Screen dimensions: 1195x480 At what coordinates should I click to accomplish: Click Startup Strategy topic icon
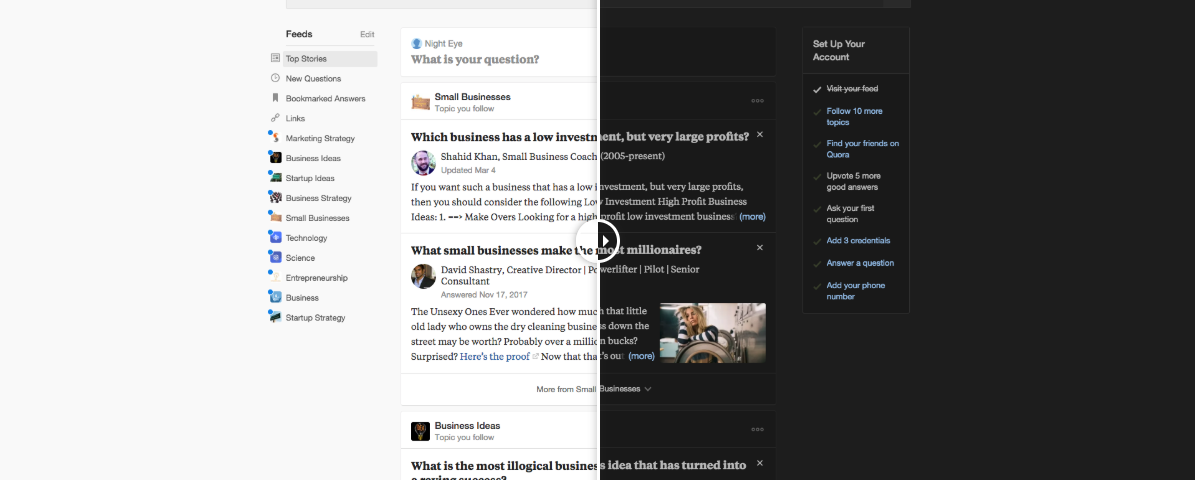point(275,317)
